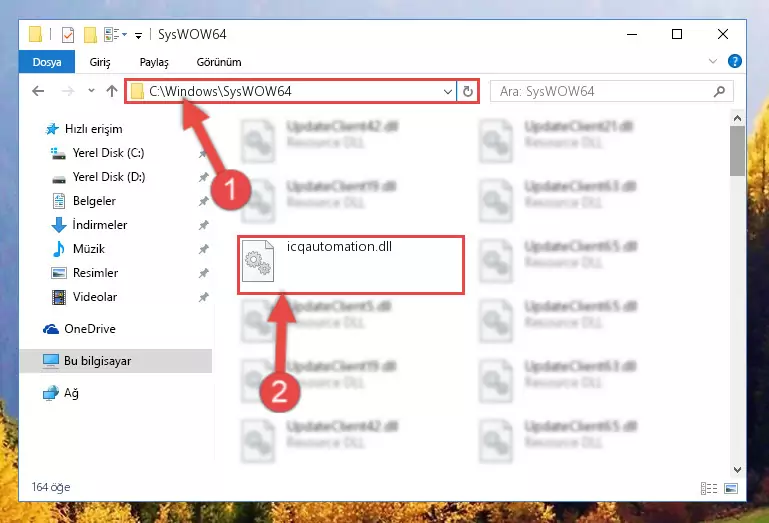Screen dimensions: 769x523
Task: Click pin icon next to Belgeler
Action: click(x=204, y=202)
